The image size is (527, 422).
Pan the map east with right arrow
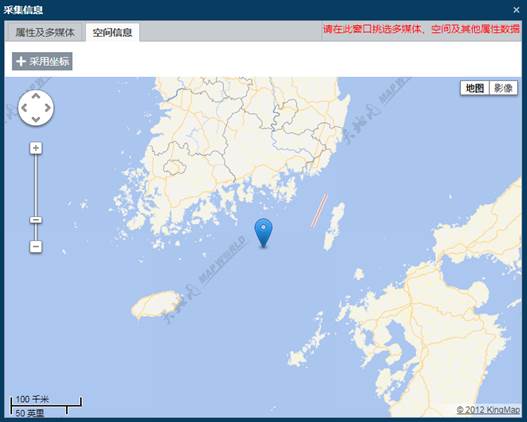(x=47, y=108)
